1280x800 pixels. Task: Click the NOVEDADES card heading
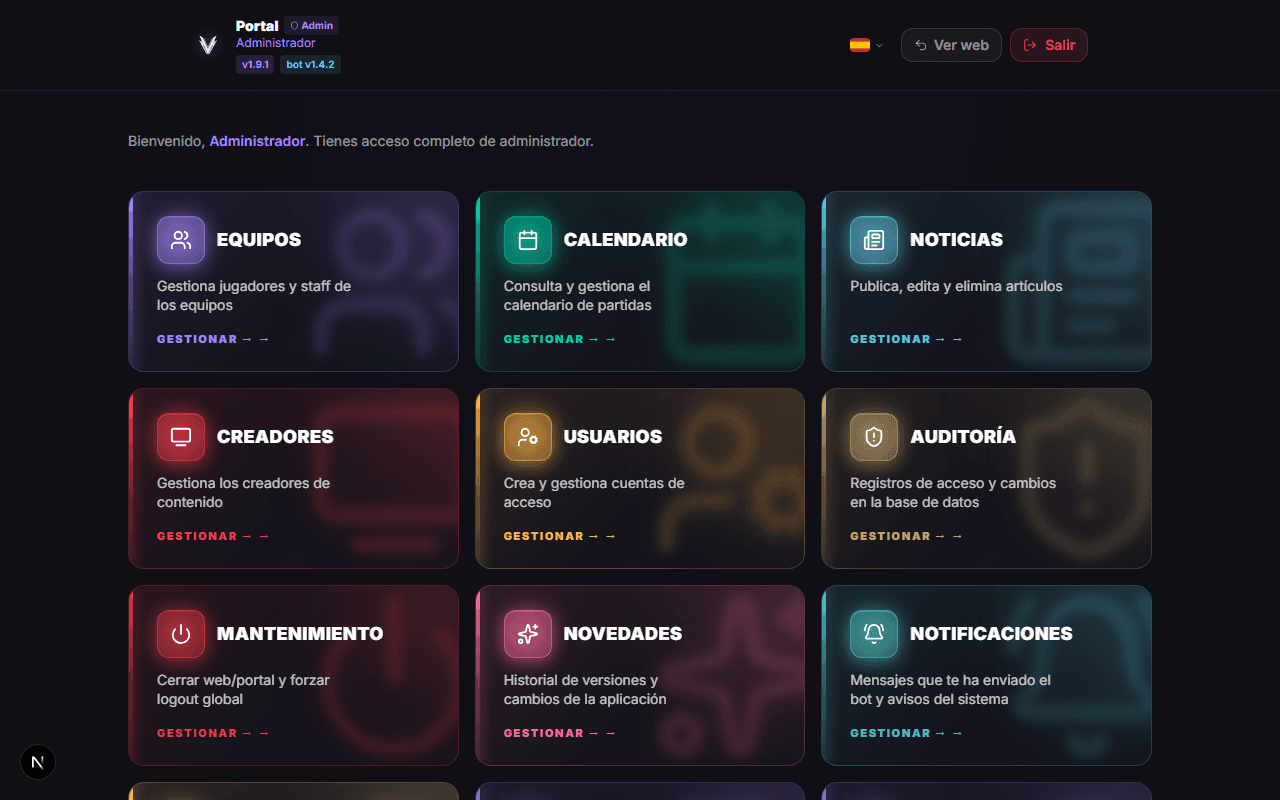623,634
